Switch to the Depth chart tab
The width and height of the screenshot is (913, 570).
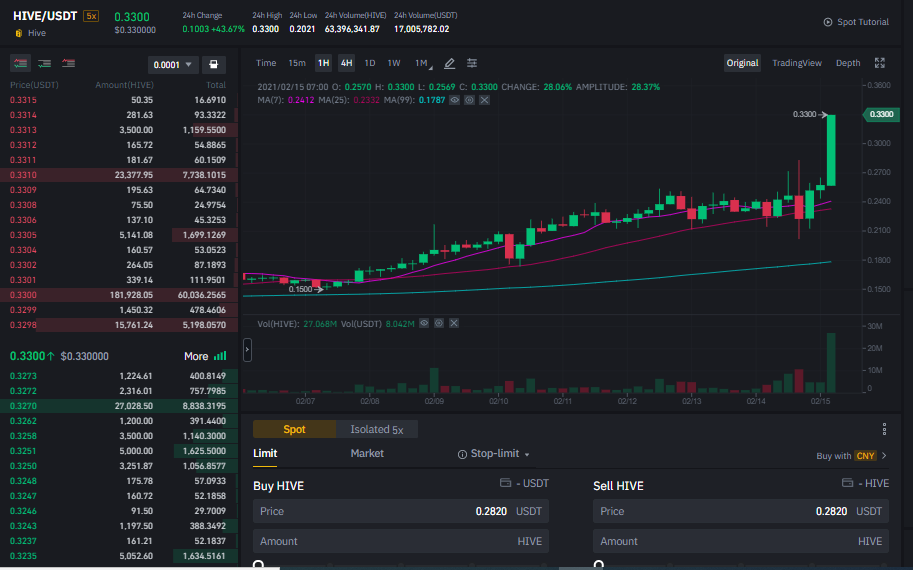848,63
